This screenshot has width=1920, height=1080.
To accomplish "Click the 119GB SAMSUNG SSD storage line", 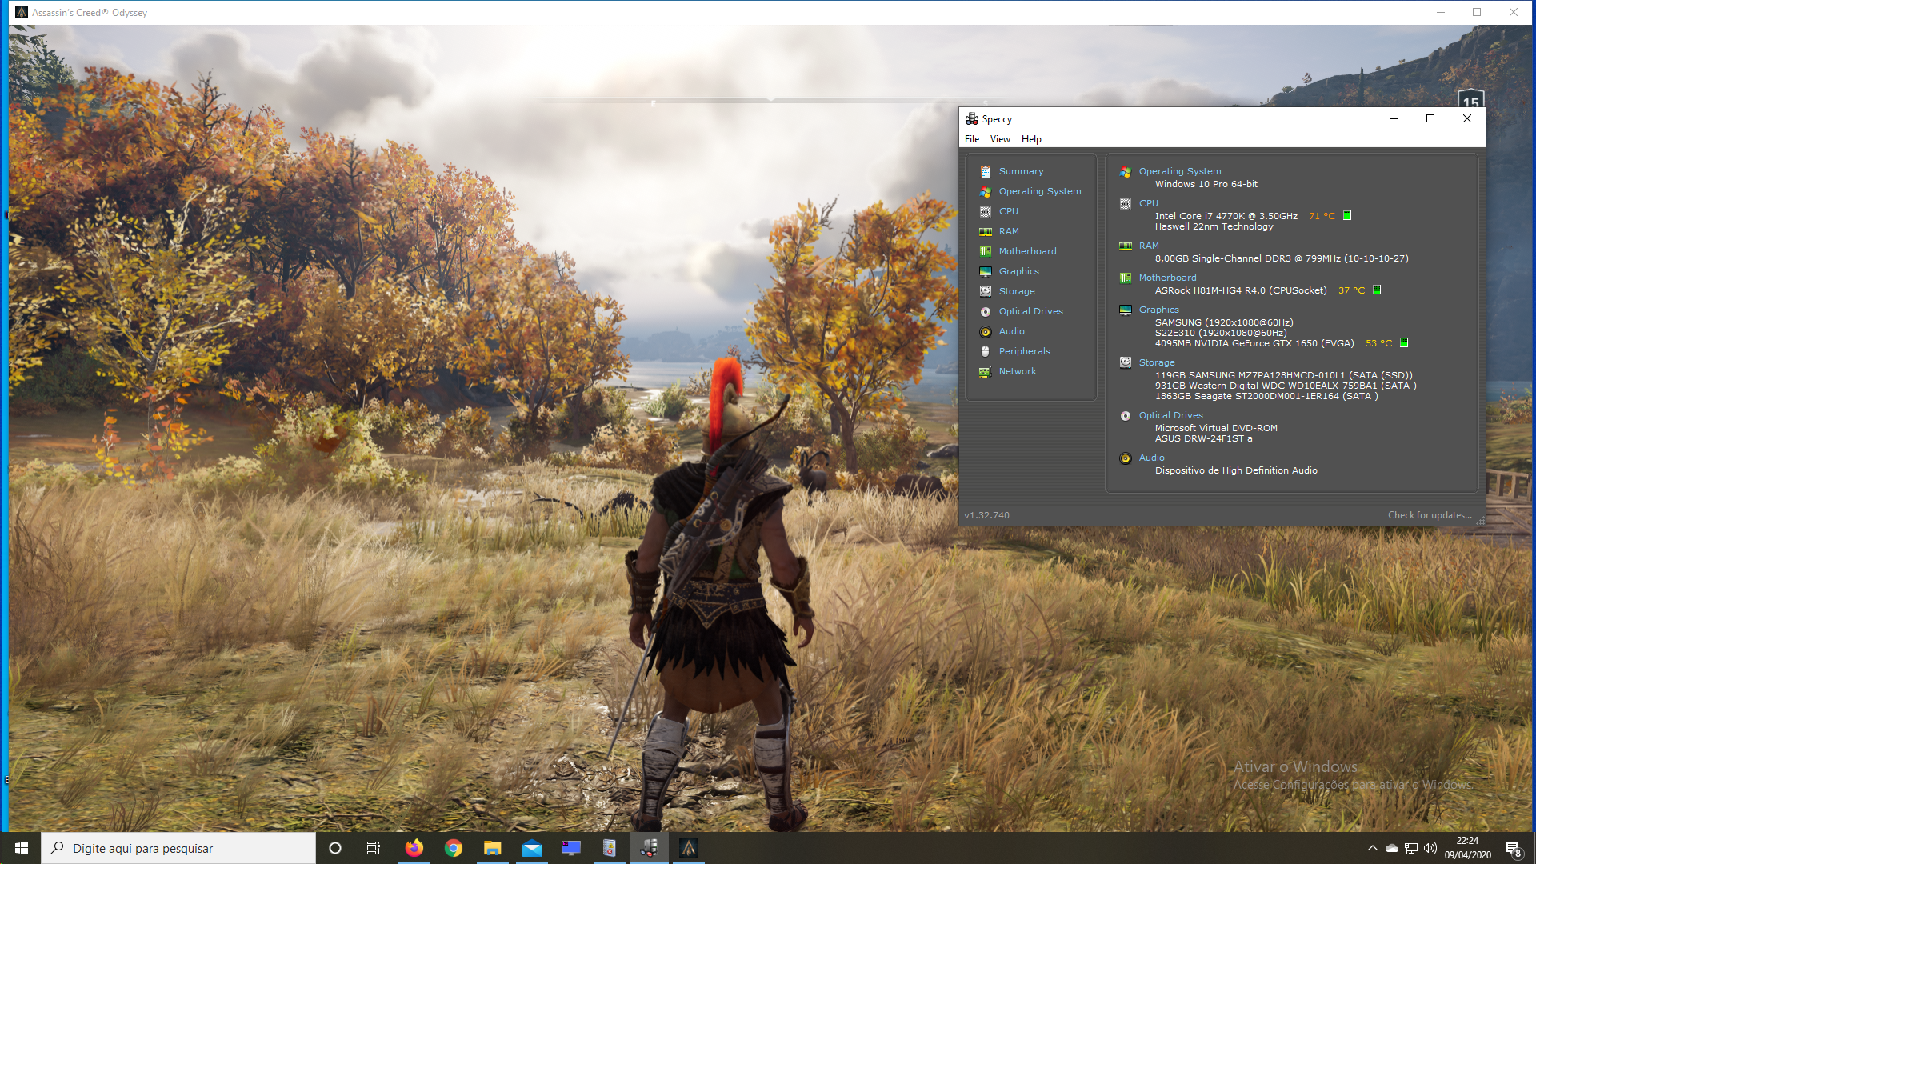I will point(1284,375).
